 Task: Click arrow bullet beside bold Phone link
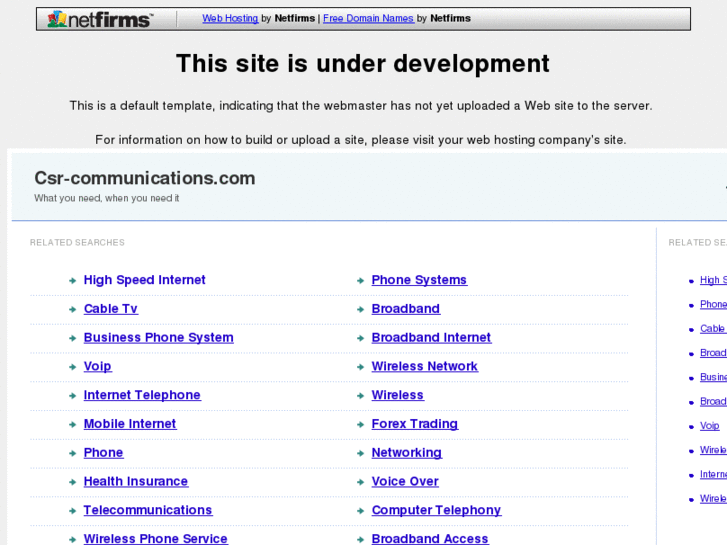[72, 453]
